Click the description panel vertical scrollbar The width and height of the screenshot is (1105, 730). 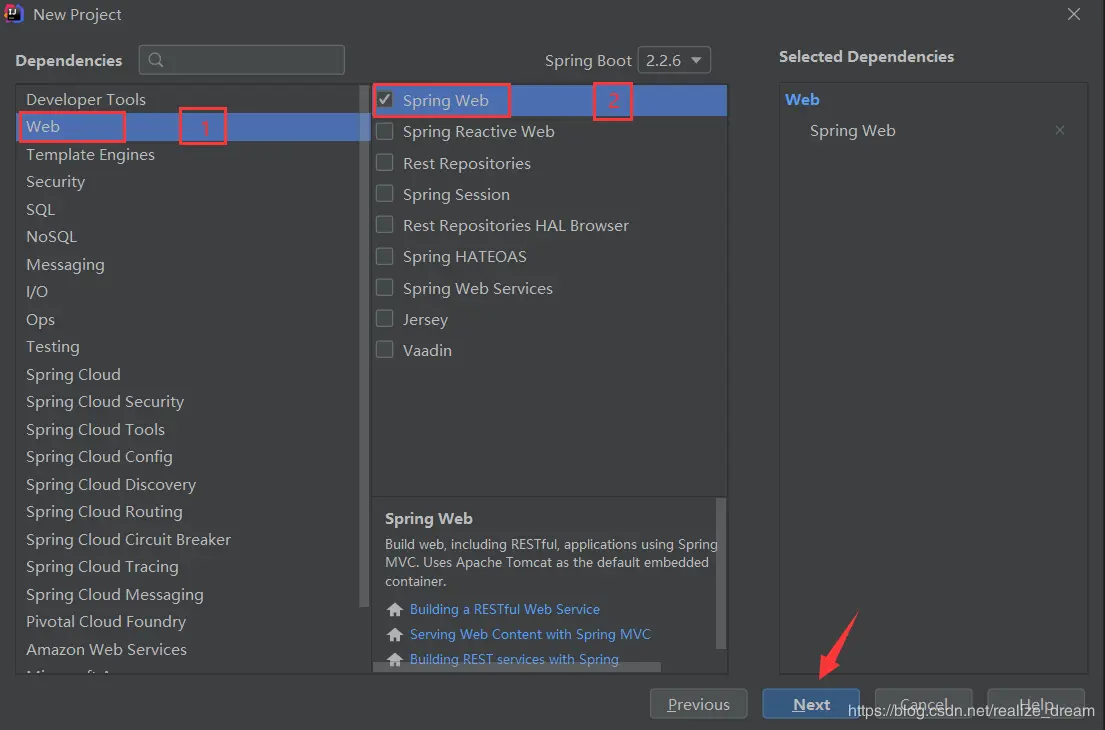[721, 573]
